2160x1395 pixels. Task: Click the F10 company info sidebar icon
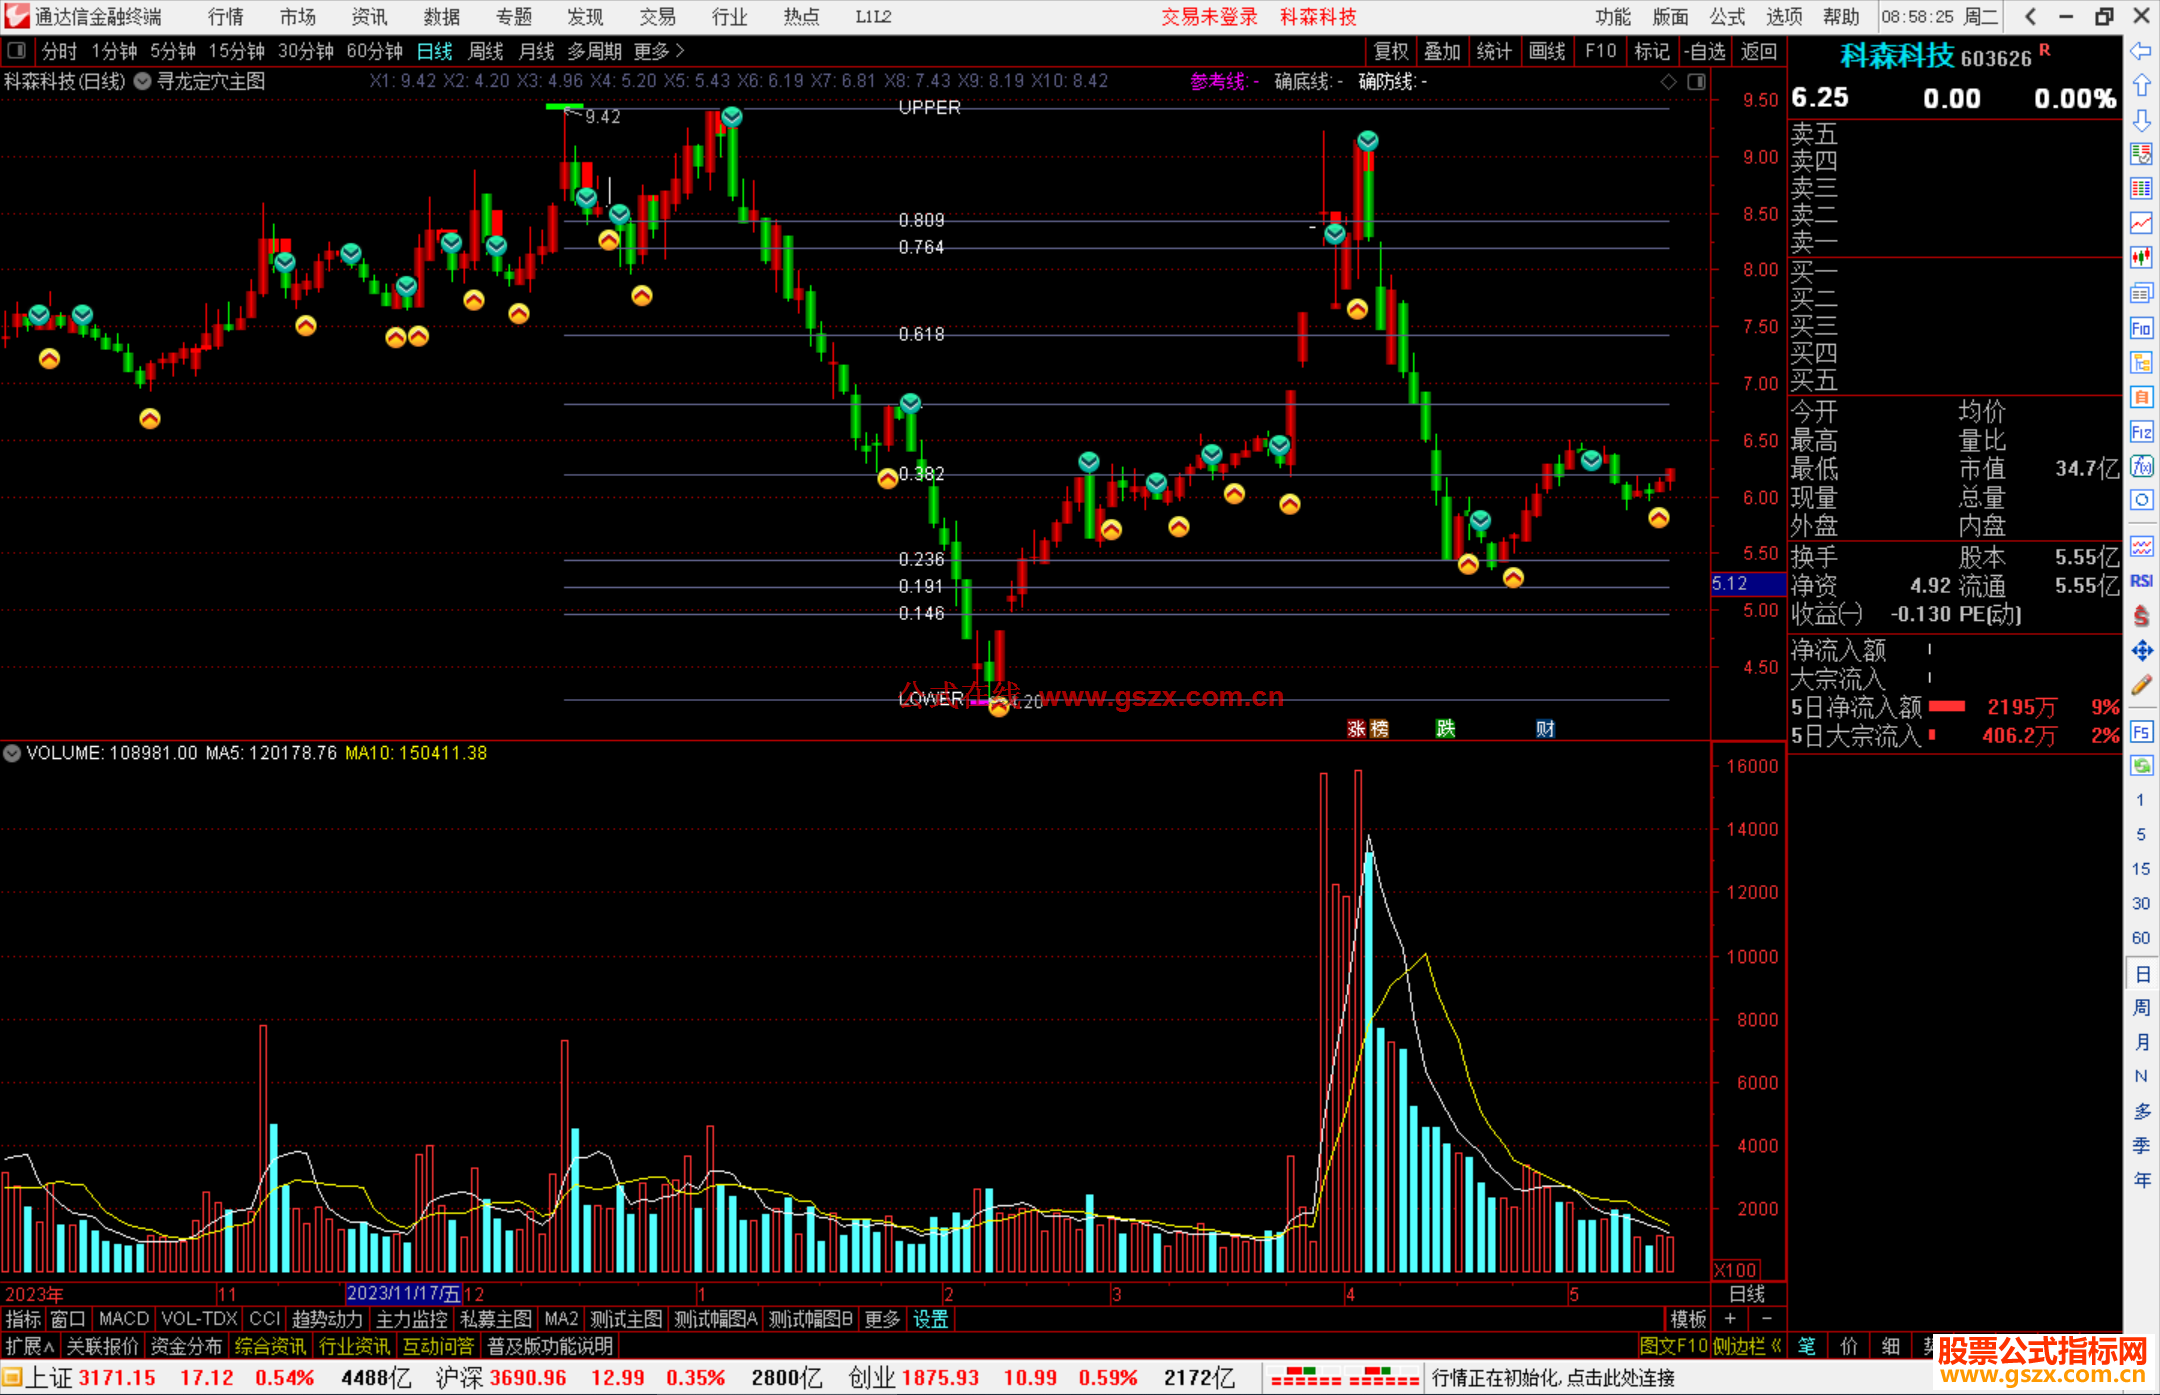click(x=2141, y=329)
